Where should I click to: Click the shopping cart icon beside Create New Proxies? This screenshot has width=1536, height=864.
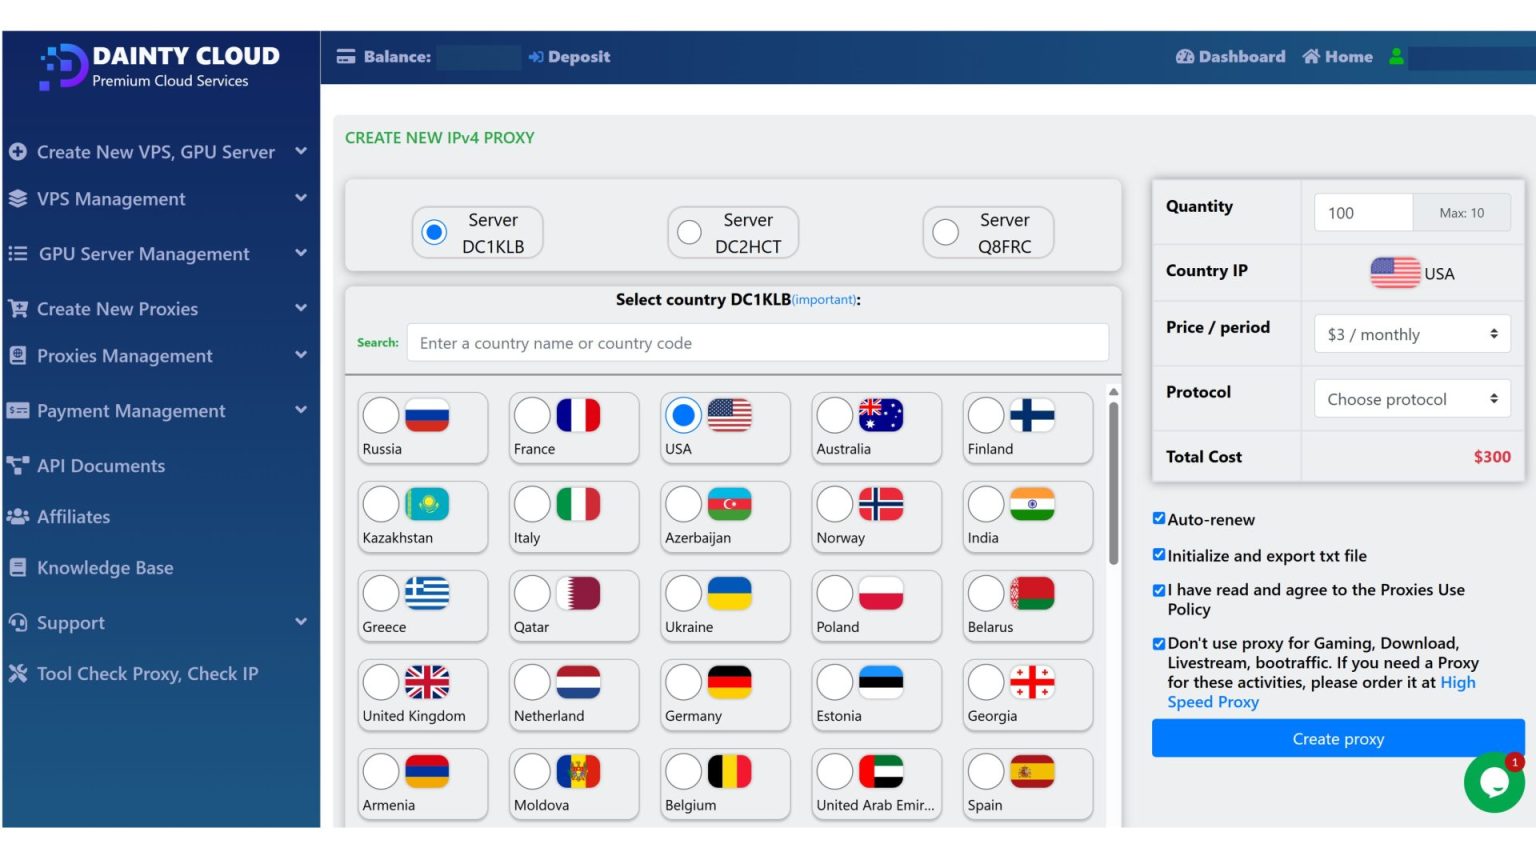tap(17, 308)
